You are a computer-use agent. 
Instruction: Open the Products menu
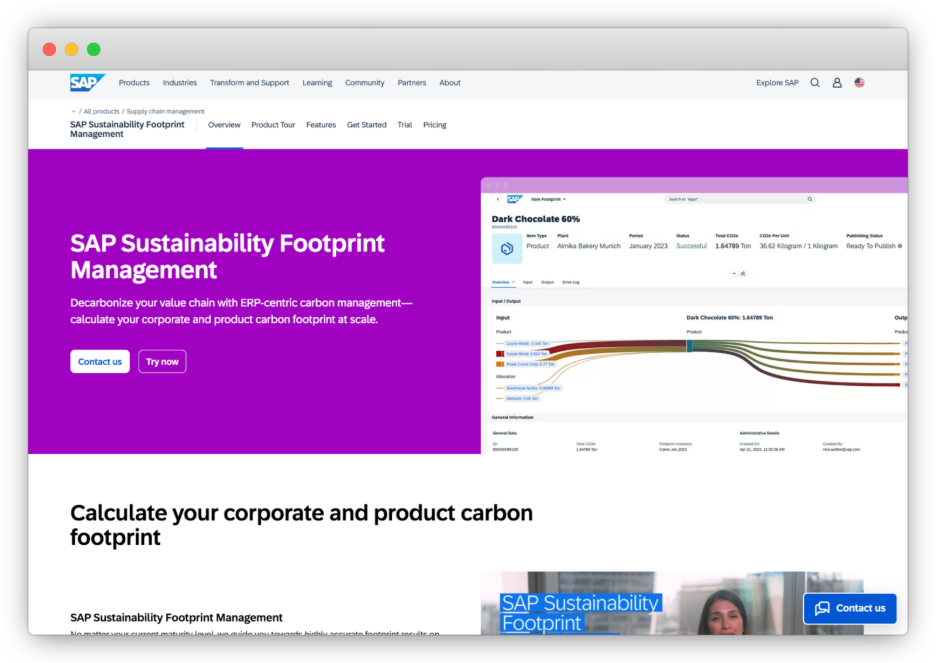pos(134,83)
